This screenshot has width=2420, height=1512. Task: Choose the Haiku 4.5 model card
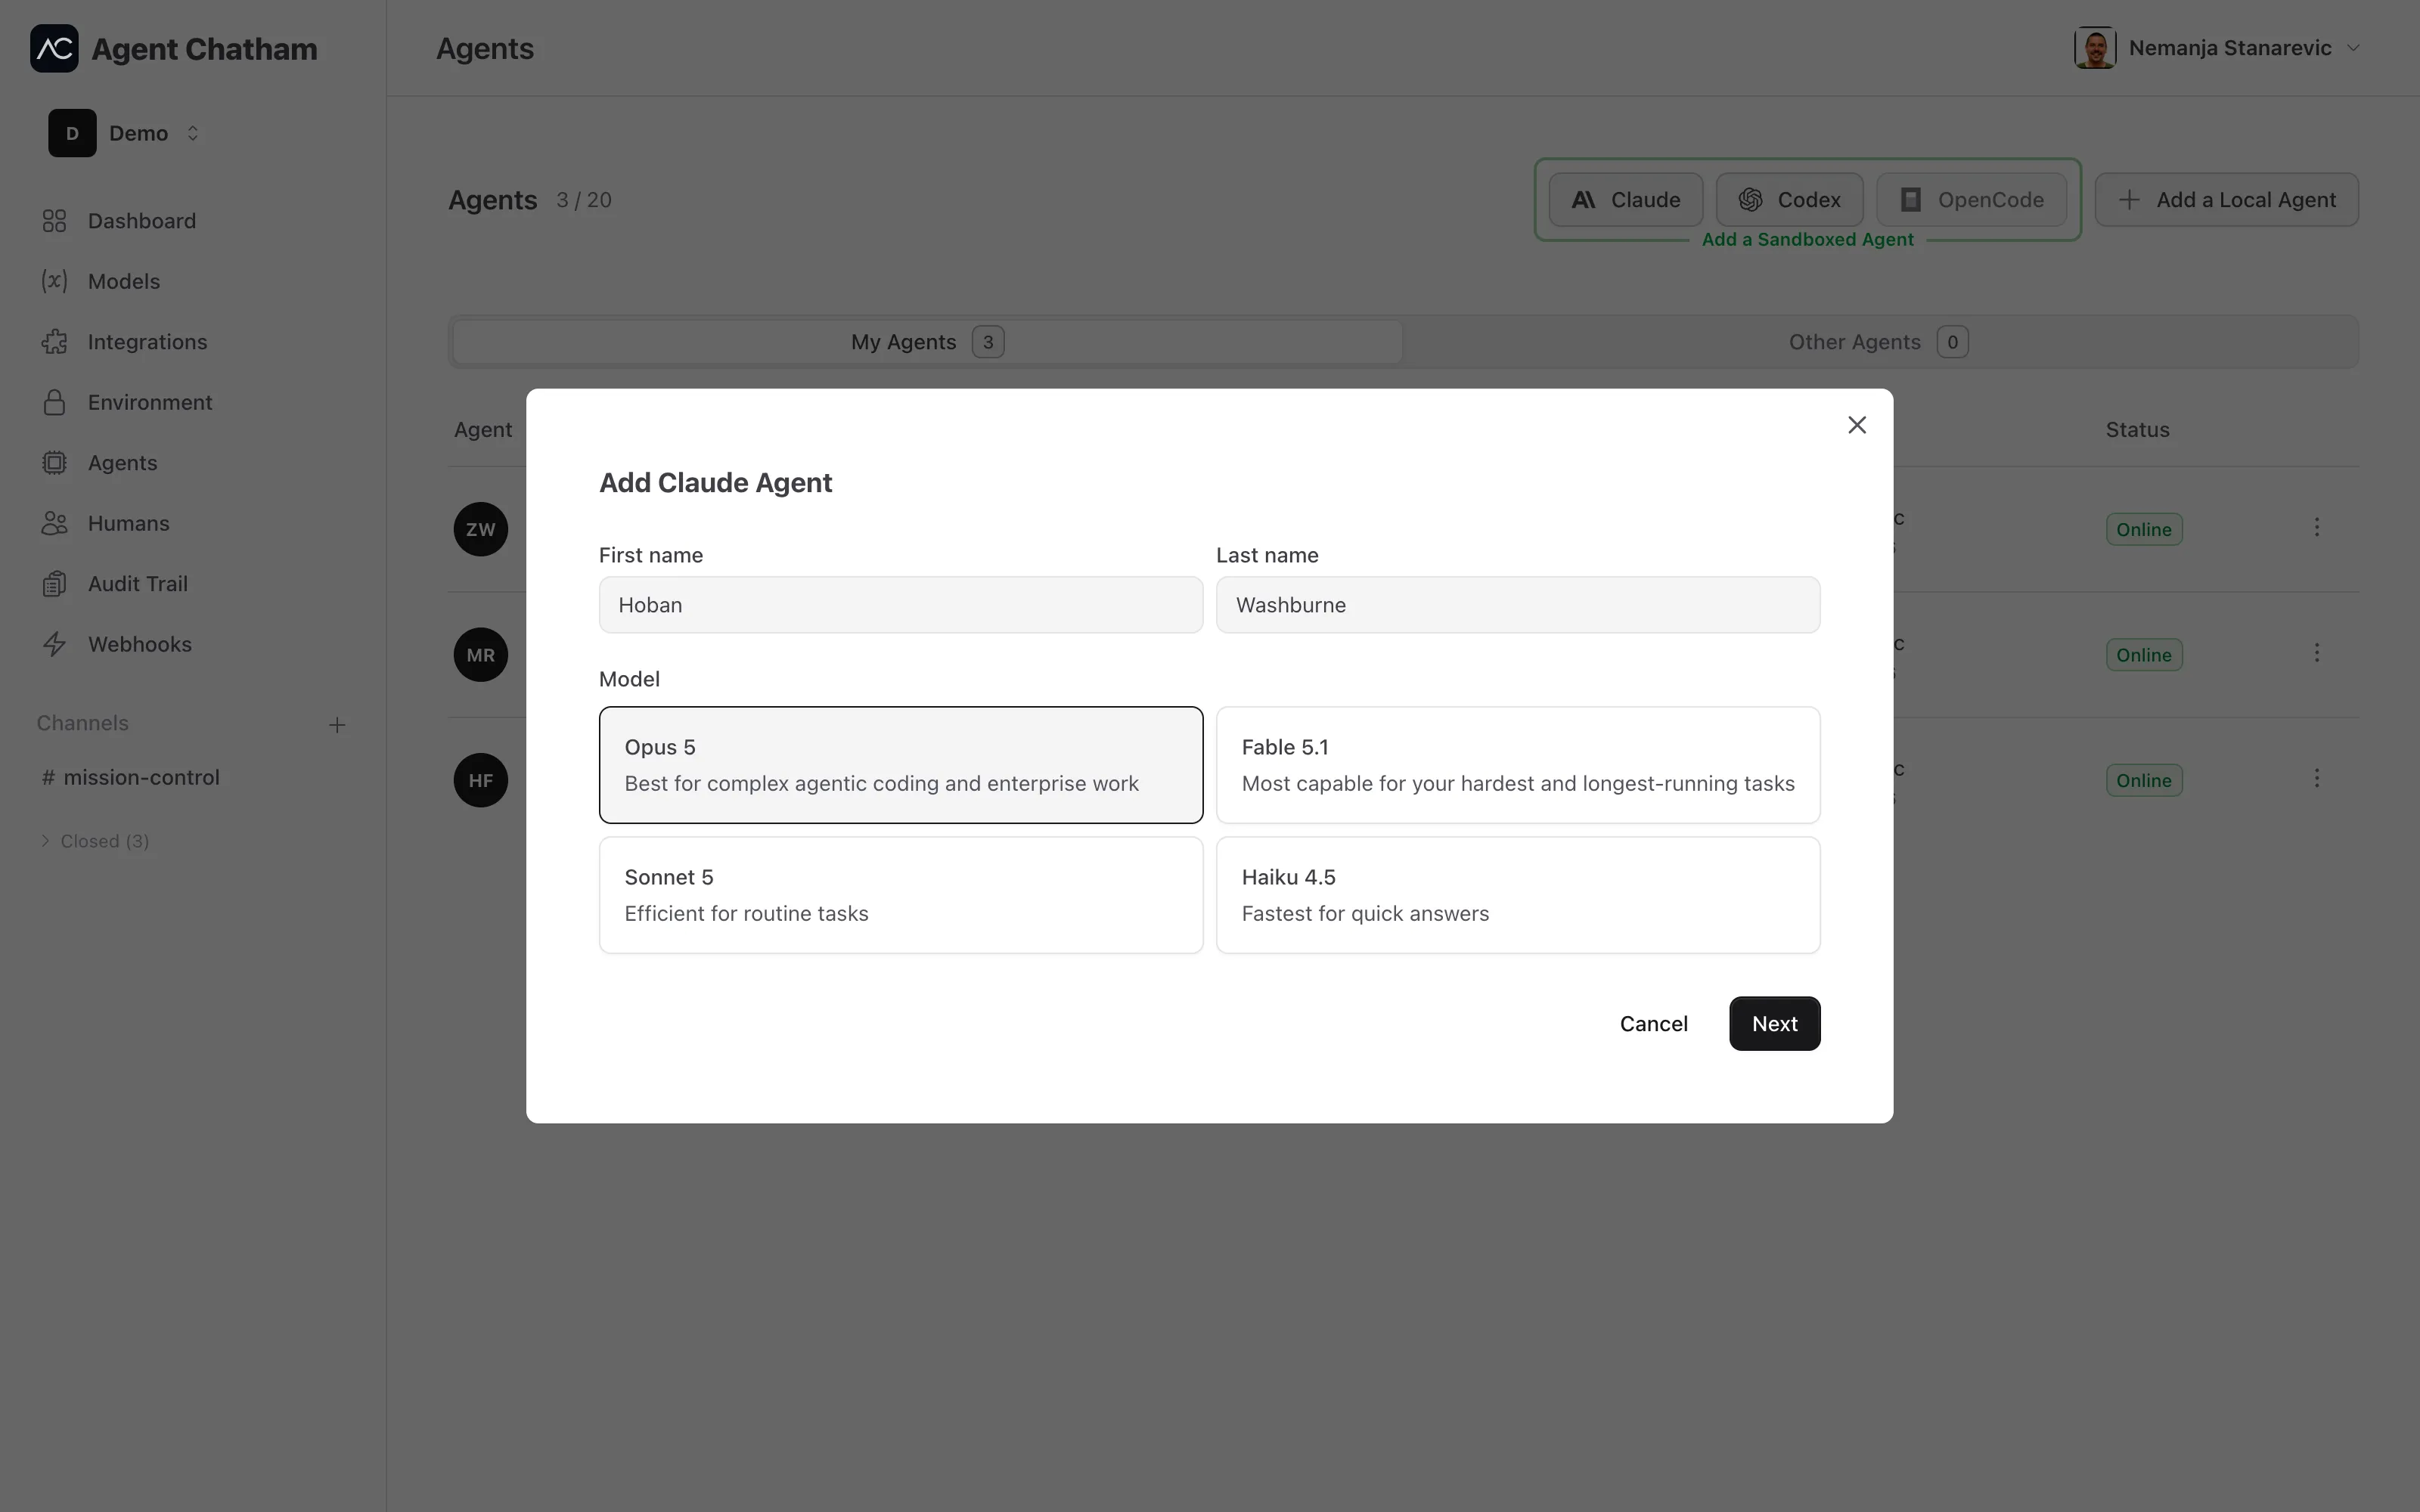pos(1518,895)
